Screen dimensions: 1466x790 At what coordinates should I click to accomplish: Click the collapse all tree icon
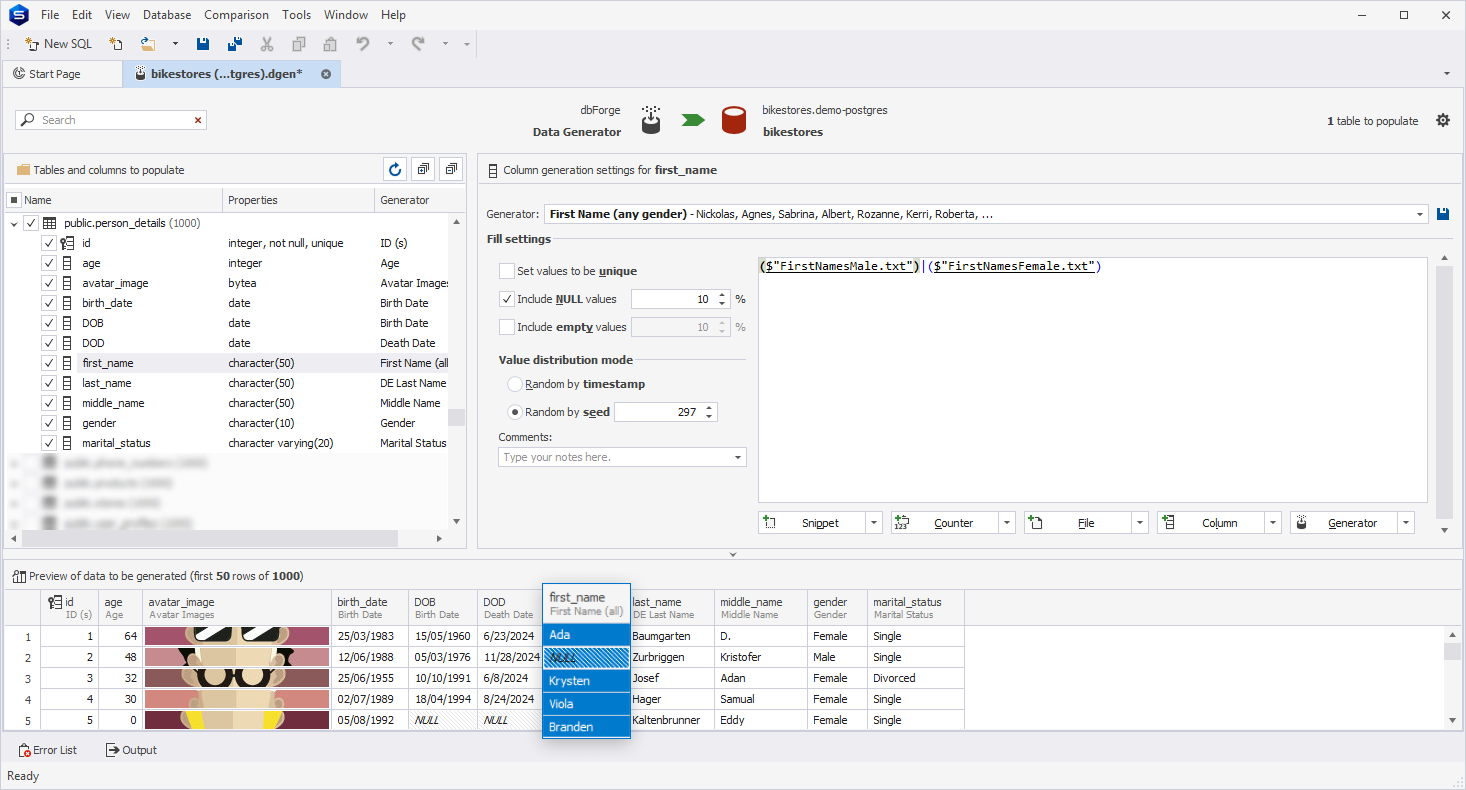coord(451,169)
